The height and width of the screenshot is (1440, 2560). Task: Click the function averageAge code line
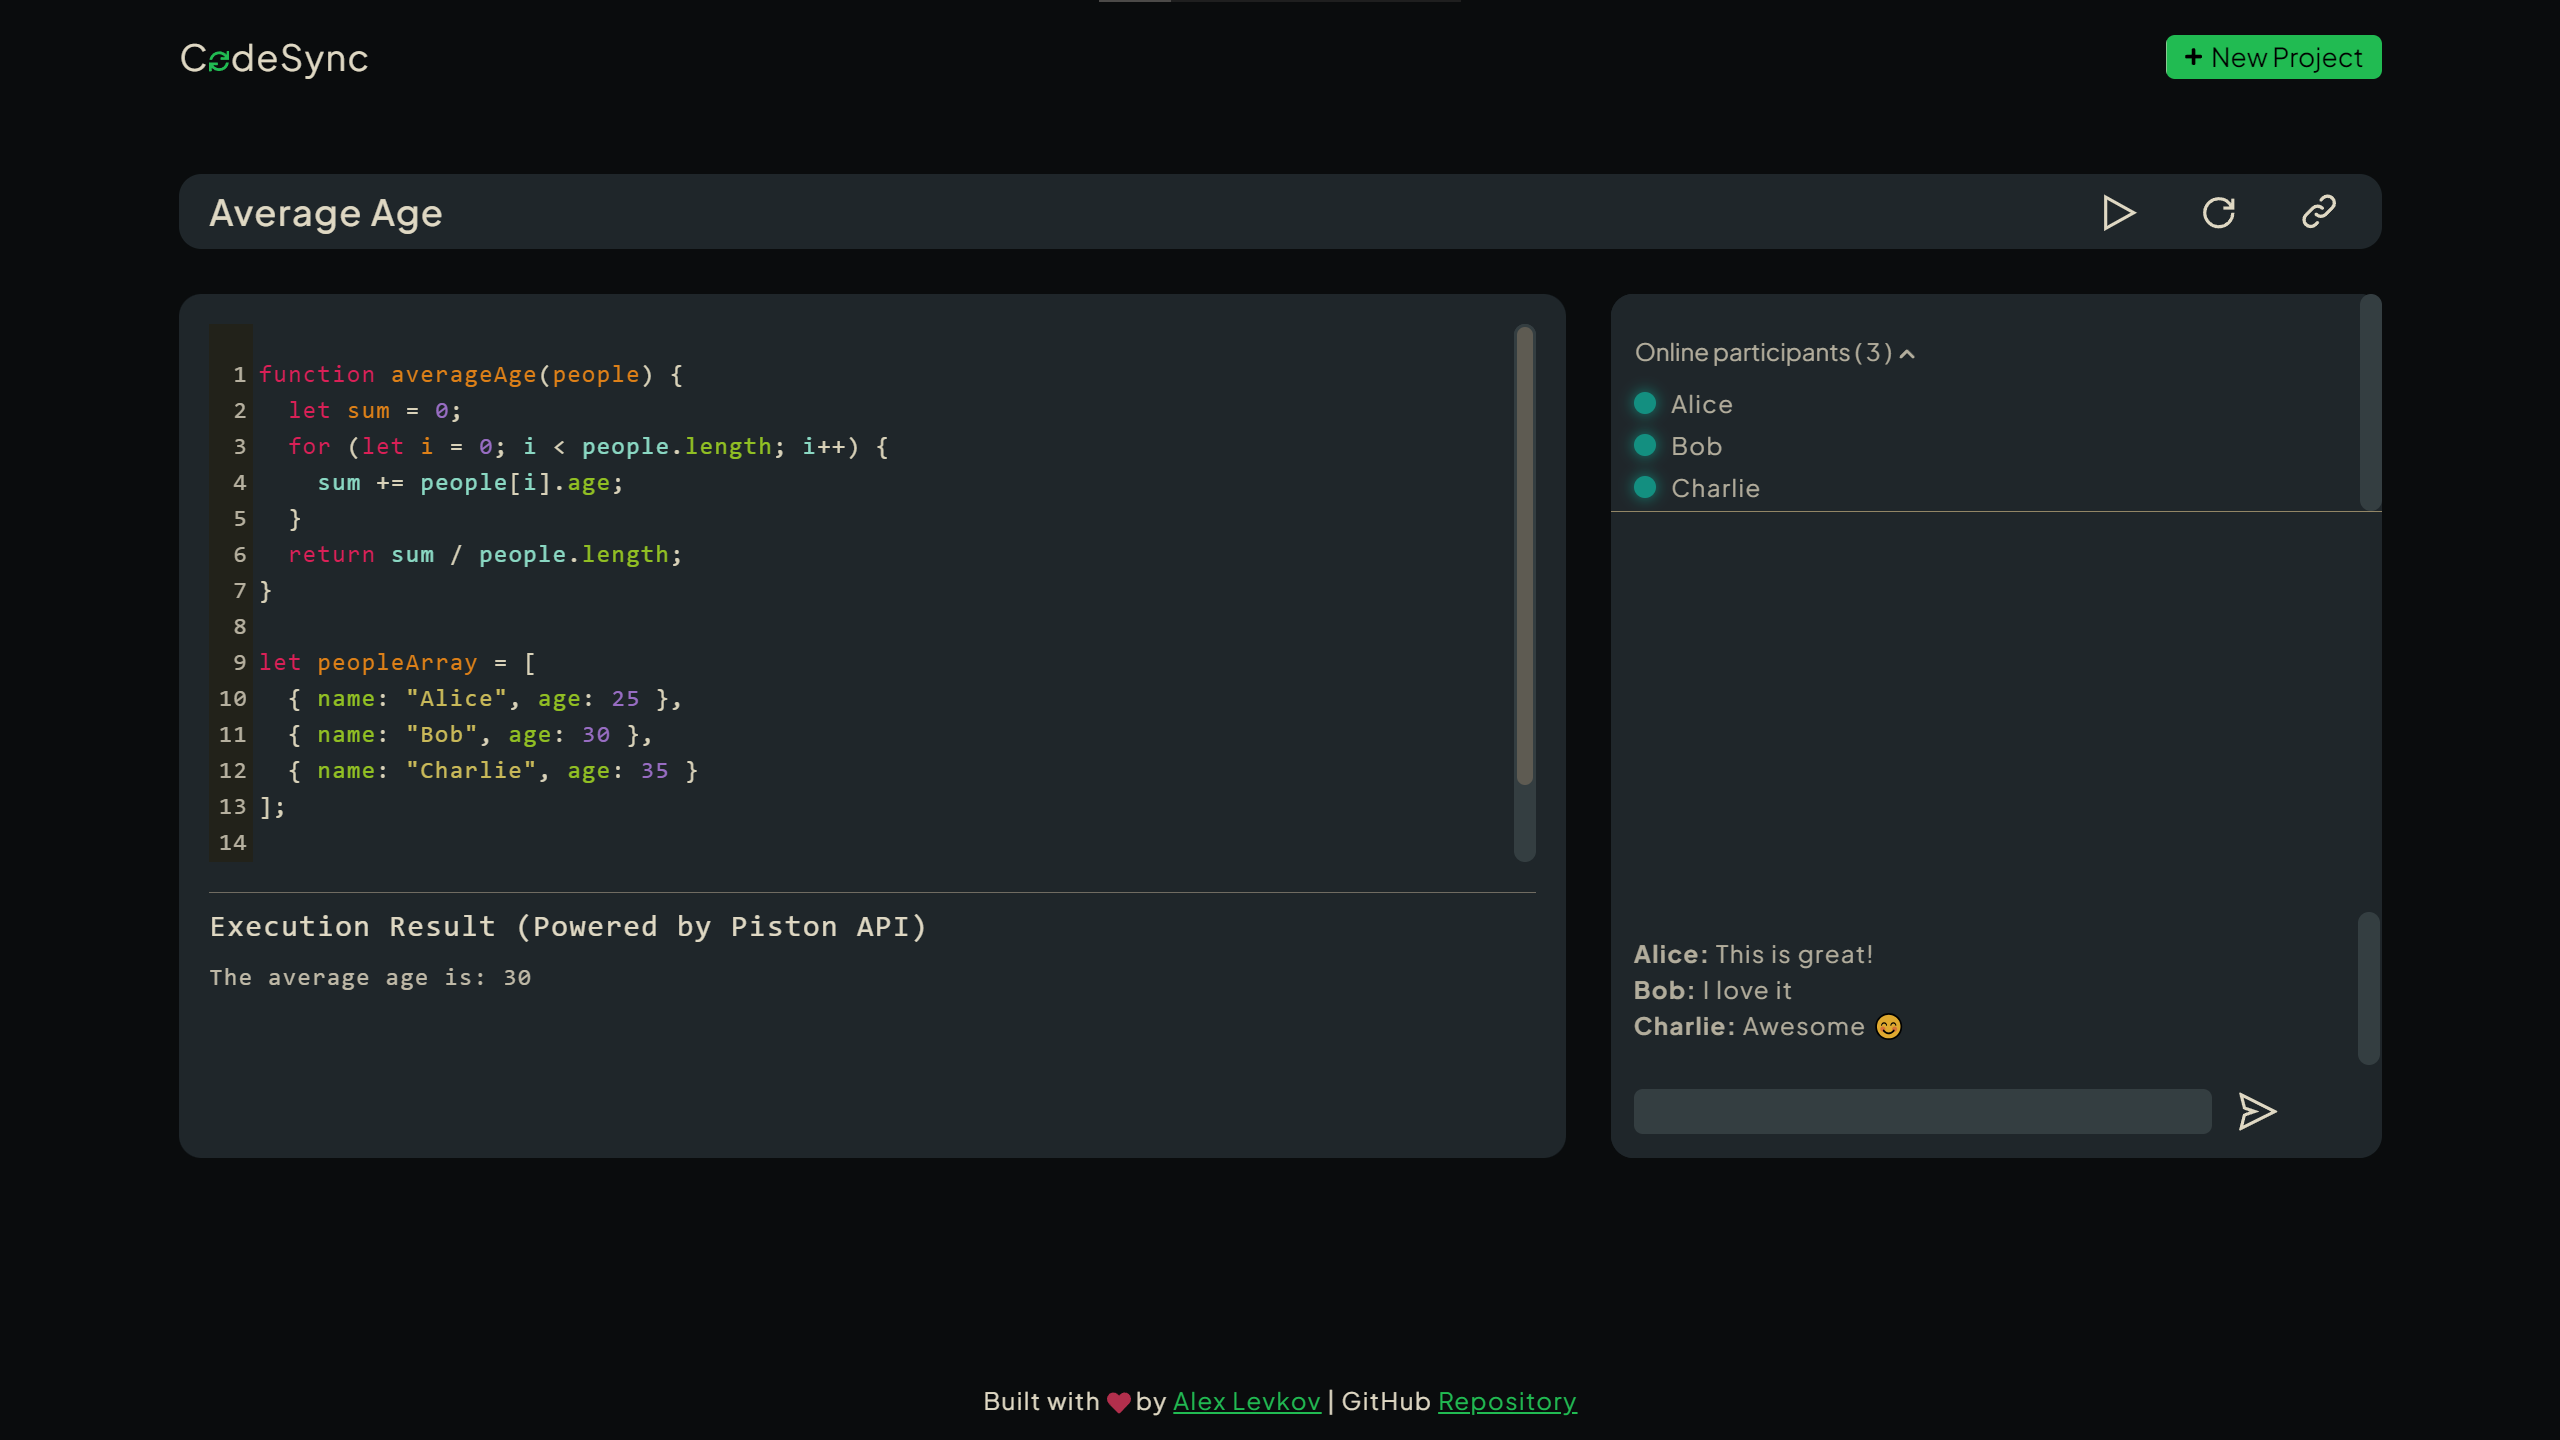(471, 374)
